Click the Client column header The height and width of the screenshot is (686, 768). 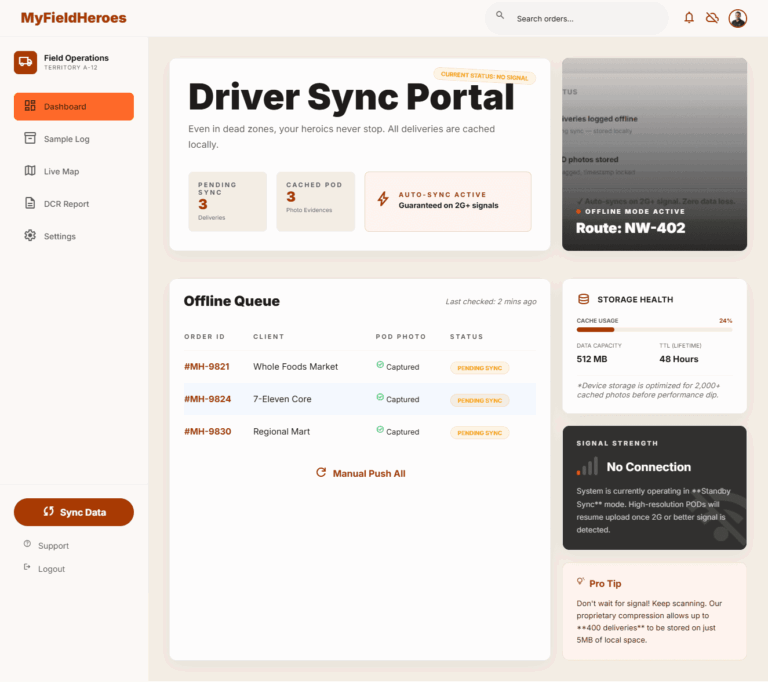268,336
